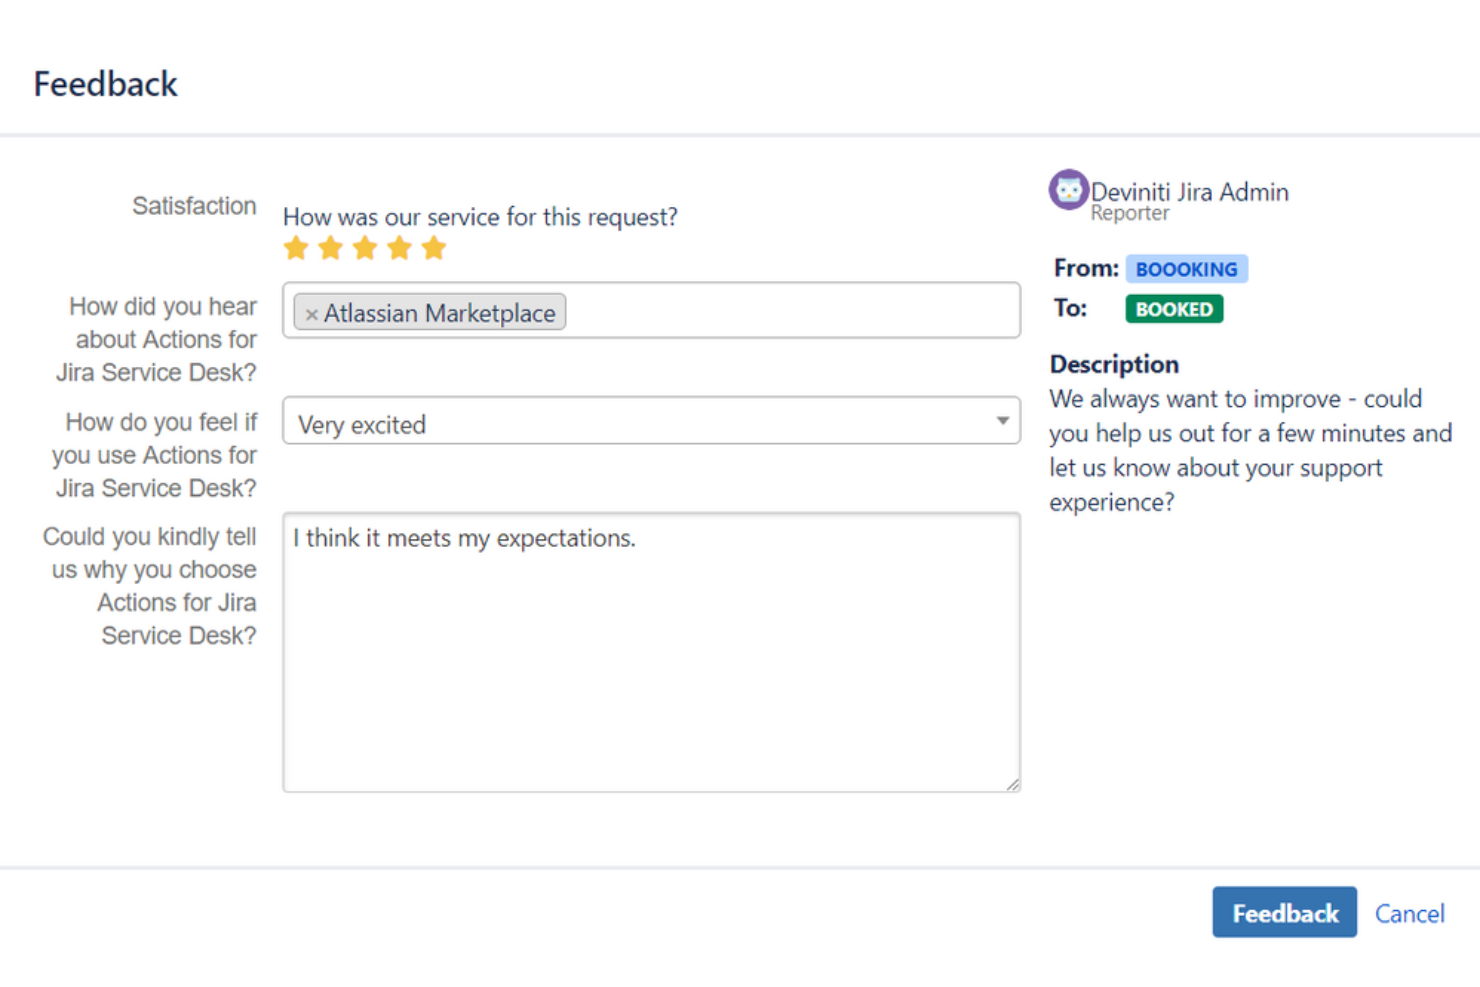
Task: Click the Satisfaction field label
Action: pyautogui.click(x=194, y=206)
